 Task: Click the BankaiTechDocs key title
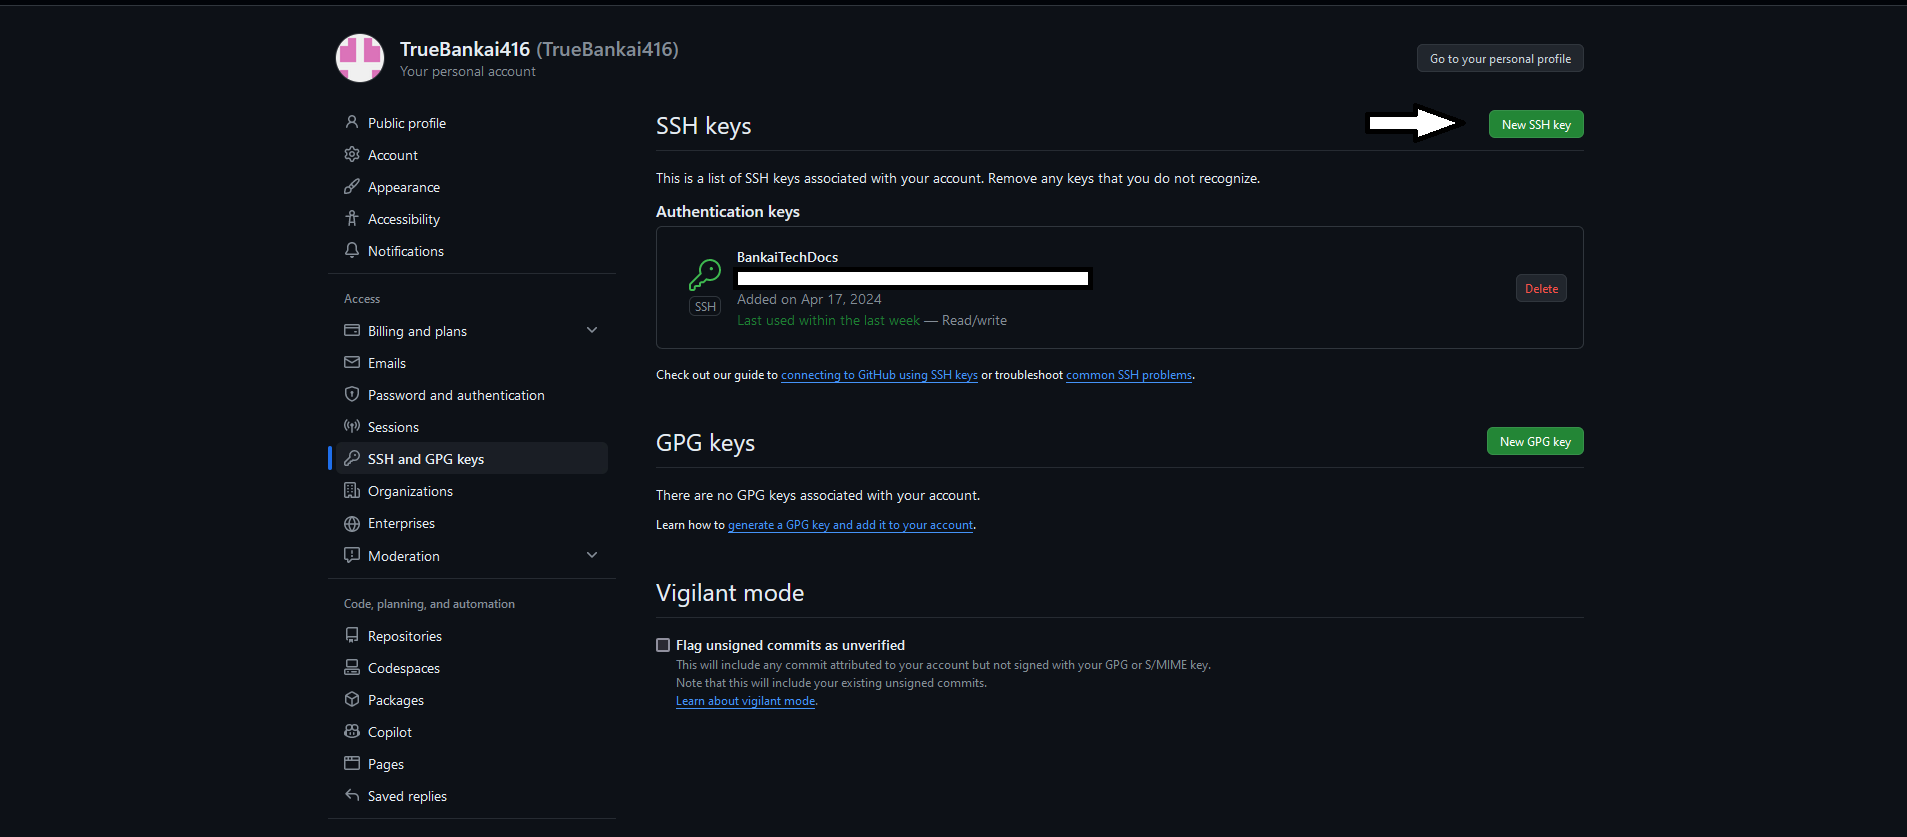click(x=787, y=257)
